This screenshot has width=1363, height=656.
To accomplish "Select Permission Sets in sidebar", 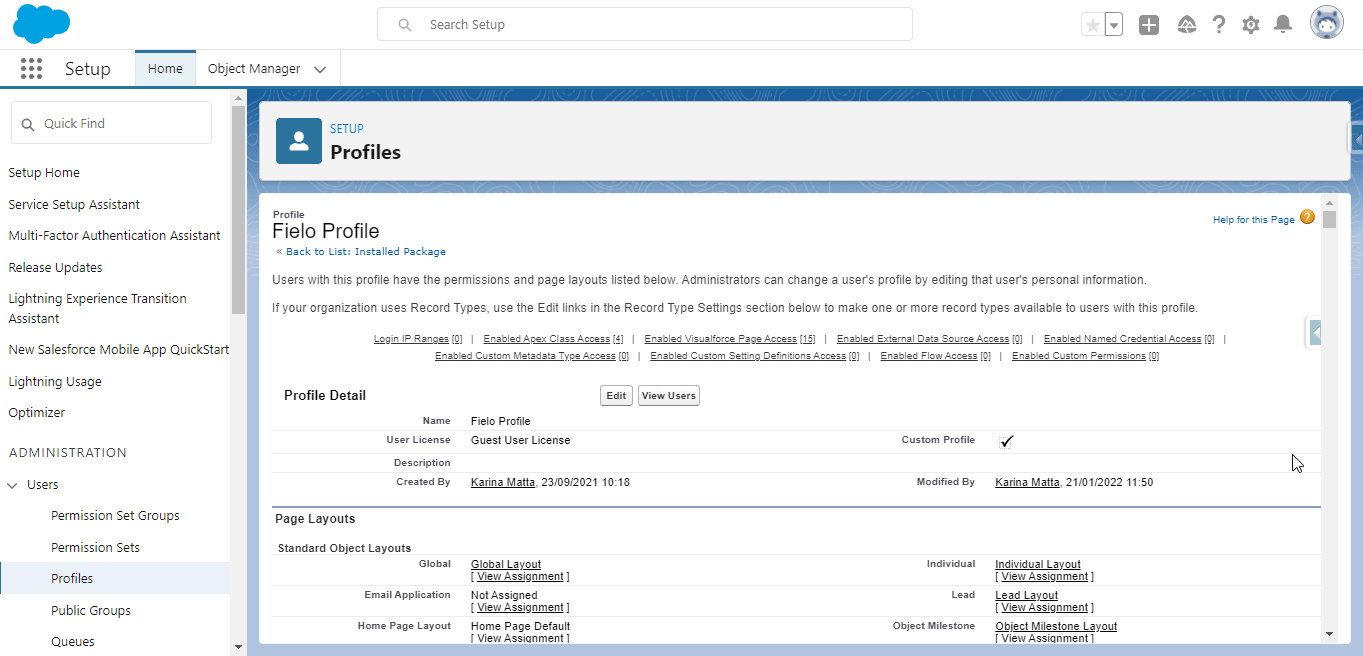I will click(95, 547).
